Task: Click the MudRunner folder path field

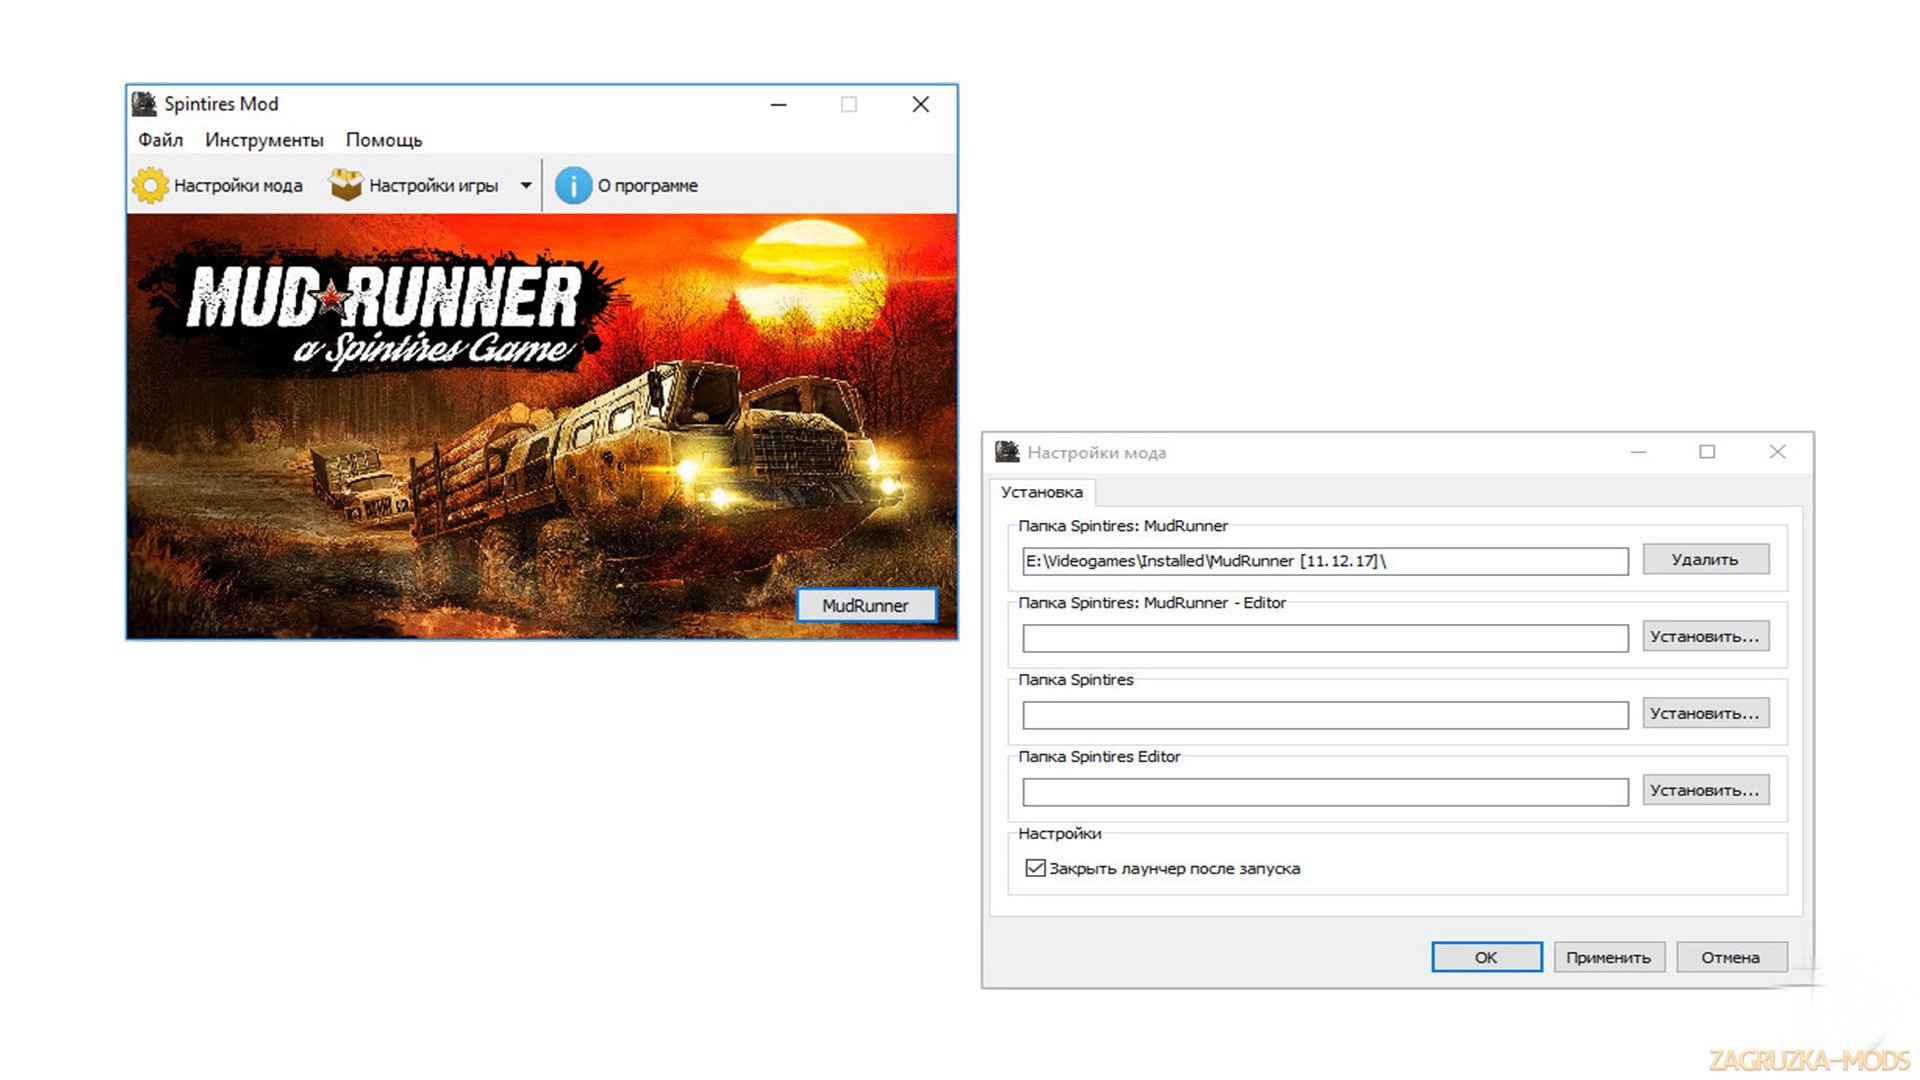Action: (1325, 561)
